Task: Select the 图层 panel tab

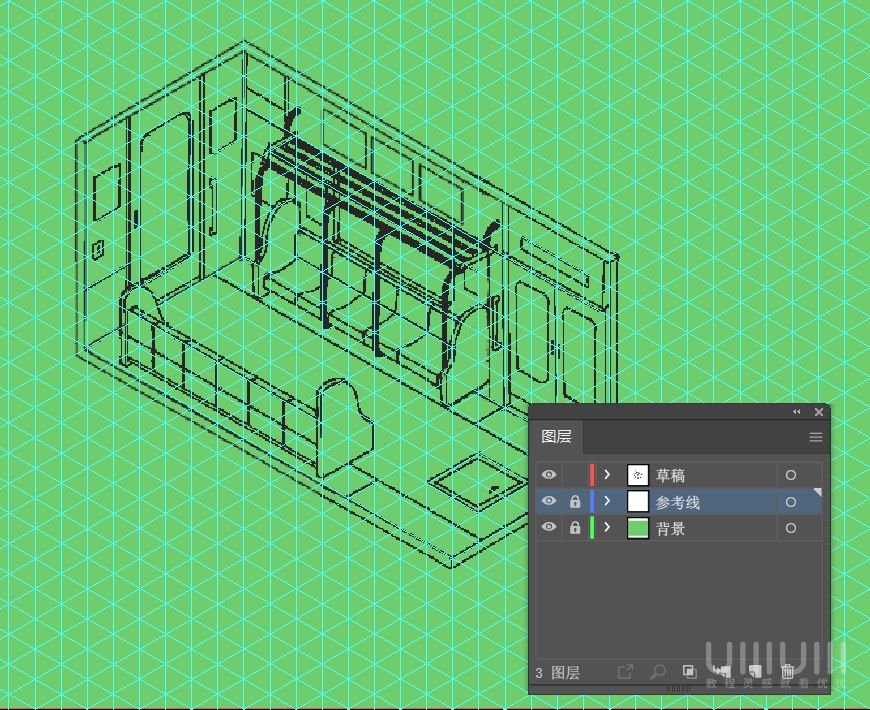Action: [556, 437]
